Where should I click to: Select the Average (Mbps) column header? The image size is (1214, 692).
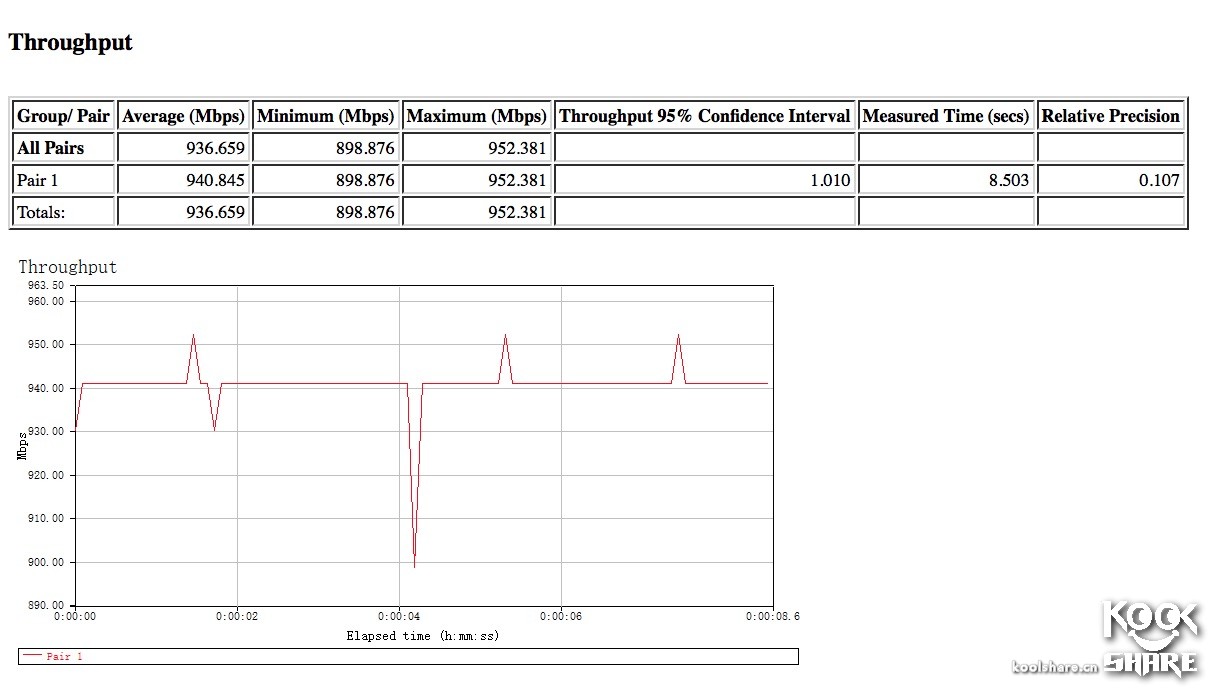pos(183,116)
